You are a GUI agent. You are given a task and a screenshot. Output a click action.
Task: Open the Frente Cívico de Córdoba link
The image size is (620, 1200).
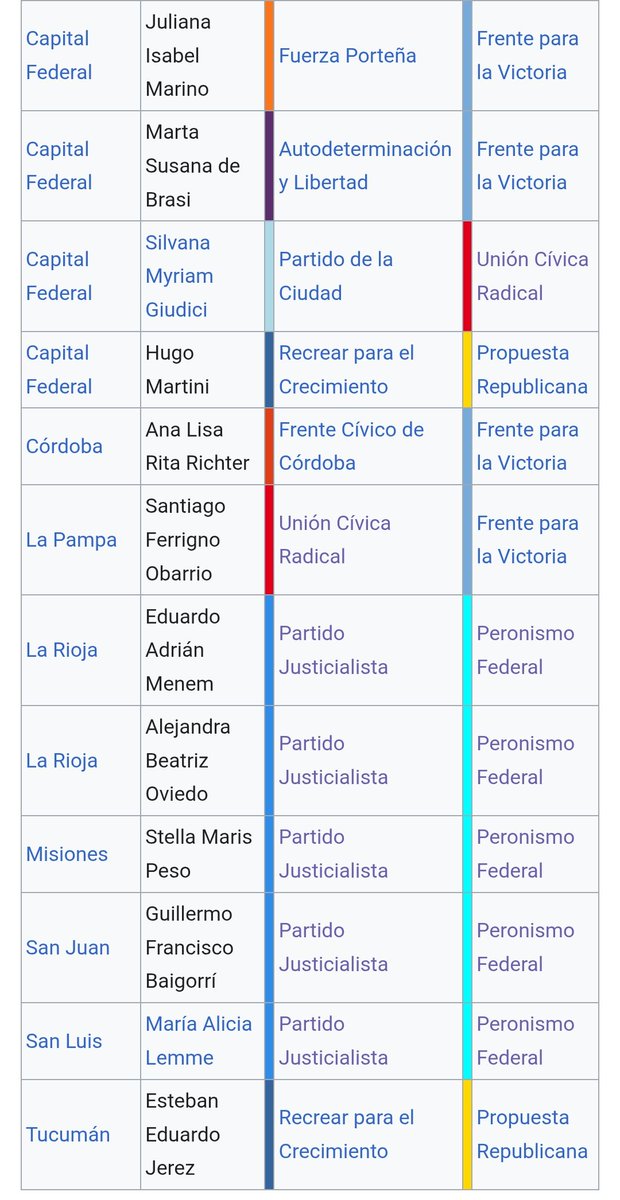(351, 446)
